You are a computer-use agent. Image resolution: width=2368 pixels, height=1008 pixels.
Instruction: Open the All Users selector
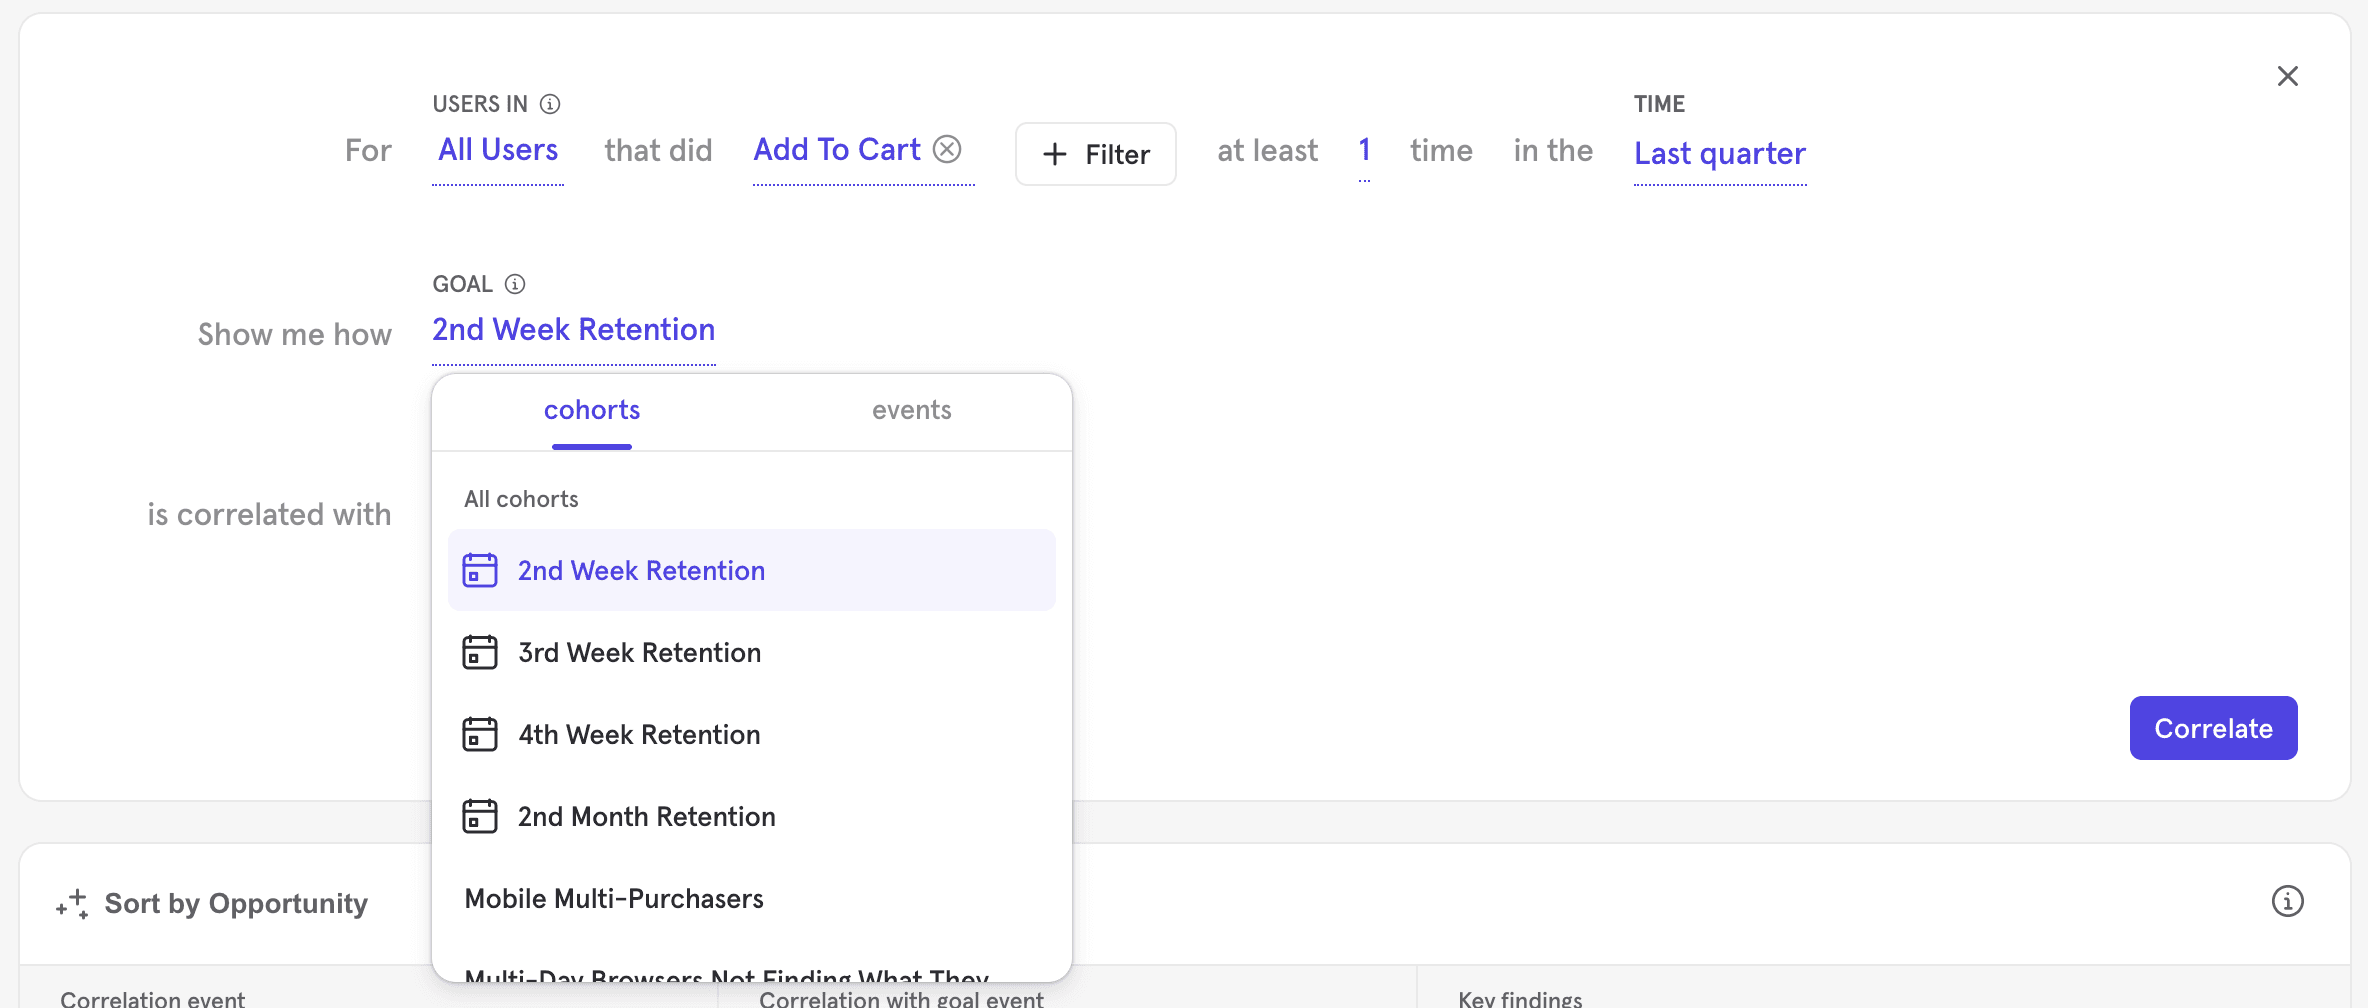tap(497, 149)
